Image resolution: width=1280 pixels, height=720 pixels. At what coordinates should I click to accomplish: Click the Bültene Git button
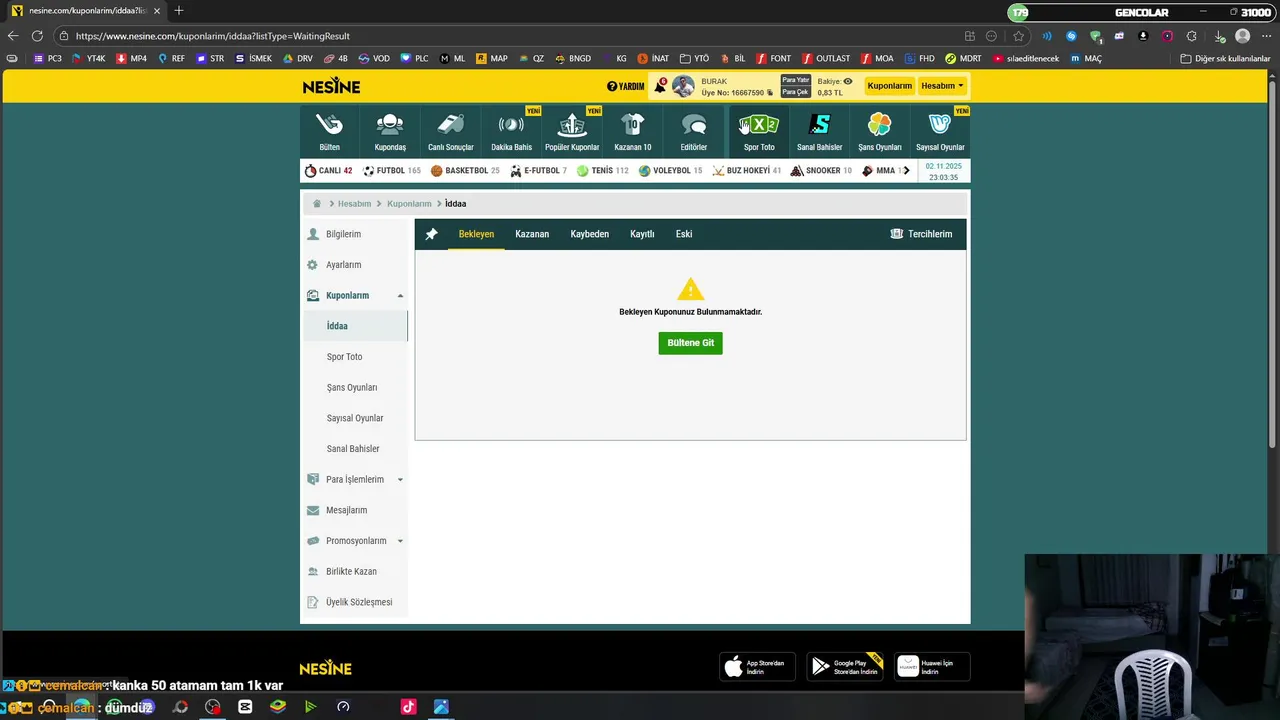click(x=690, y=343)
